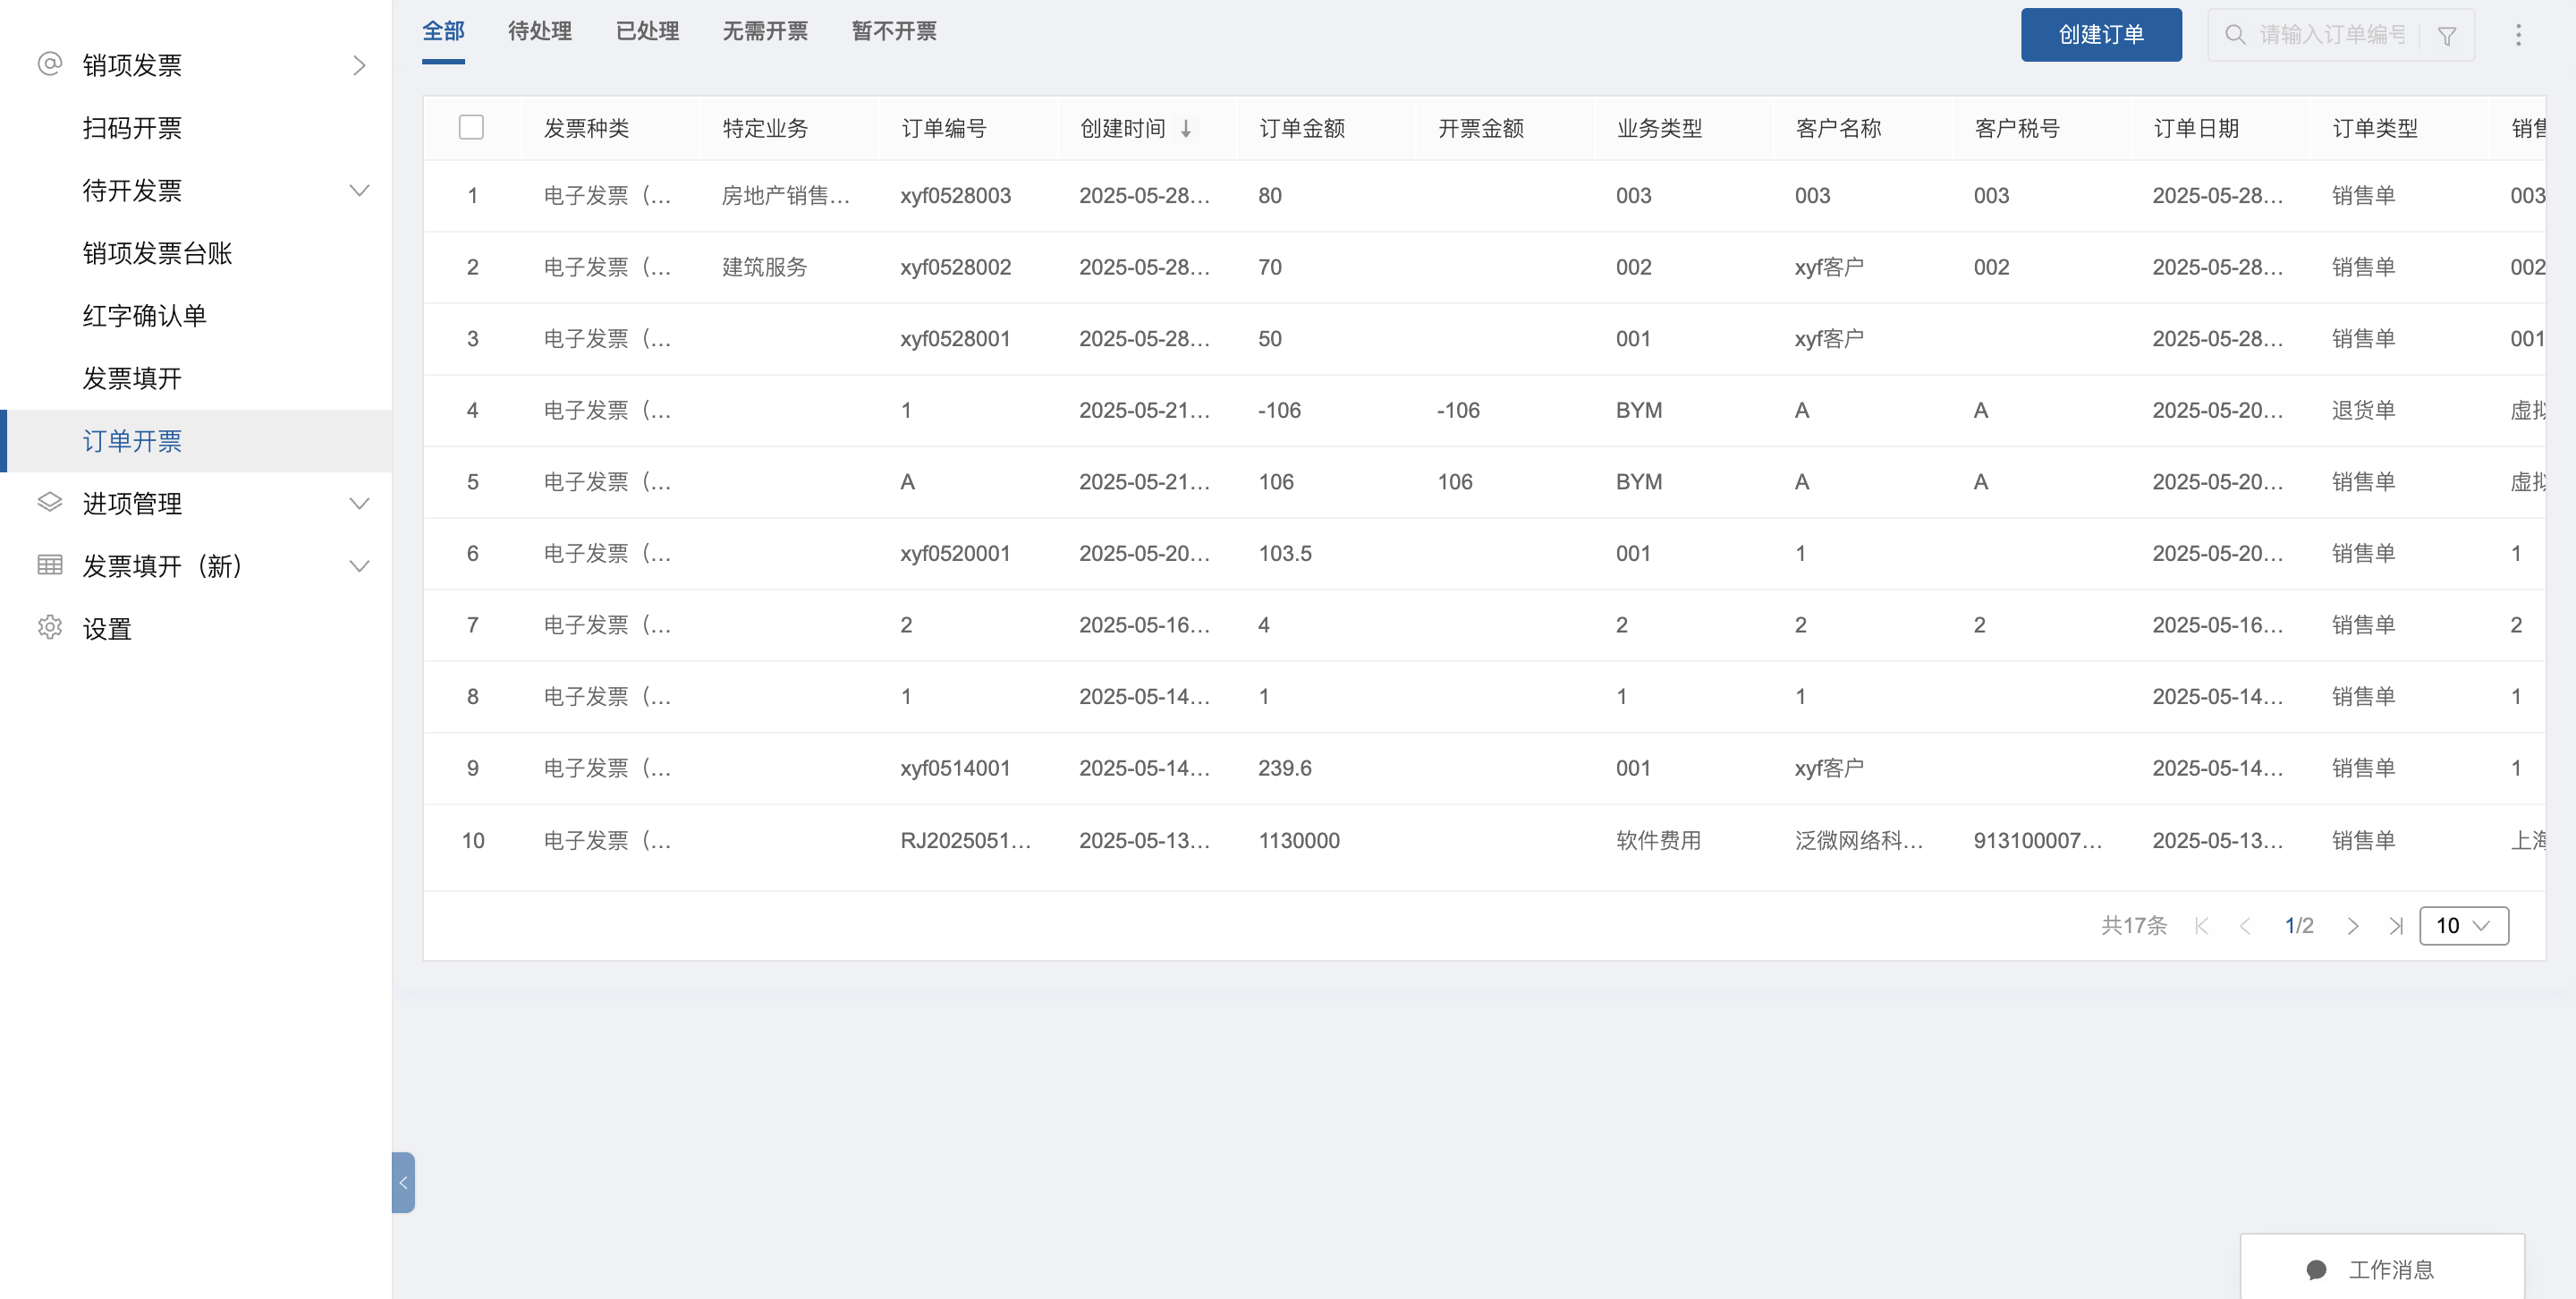2576x1299 pixels.
Task: Click the 进项管理 layers icon
Action: coord(50,502)
